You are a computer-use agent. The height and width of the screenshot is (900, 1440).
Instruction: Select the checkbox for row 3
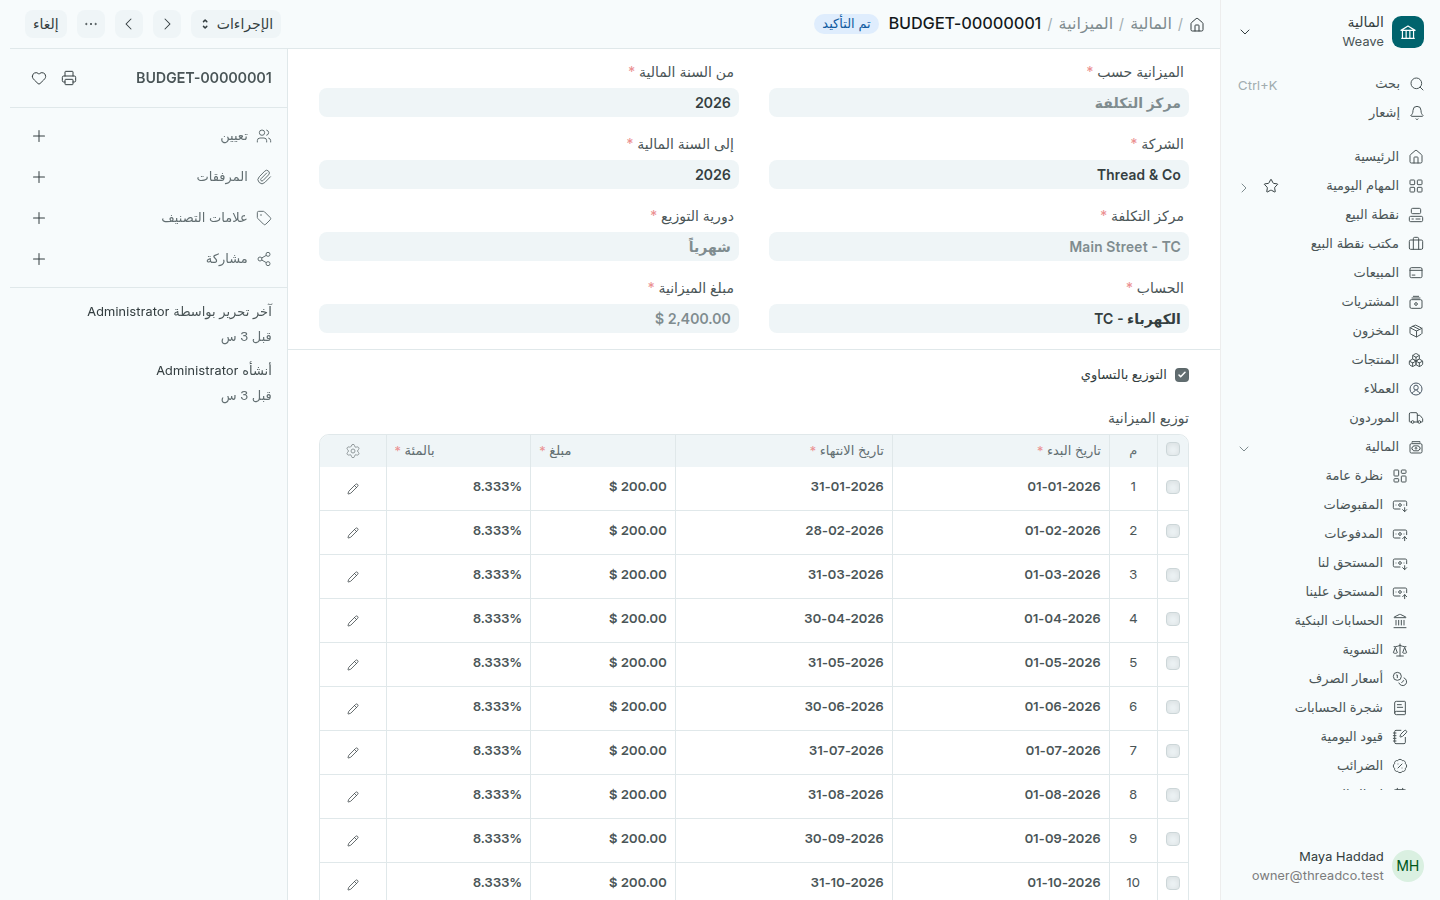[1173, 575]
